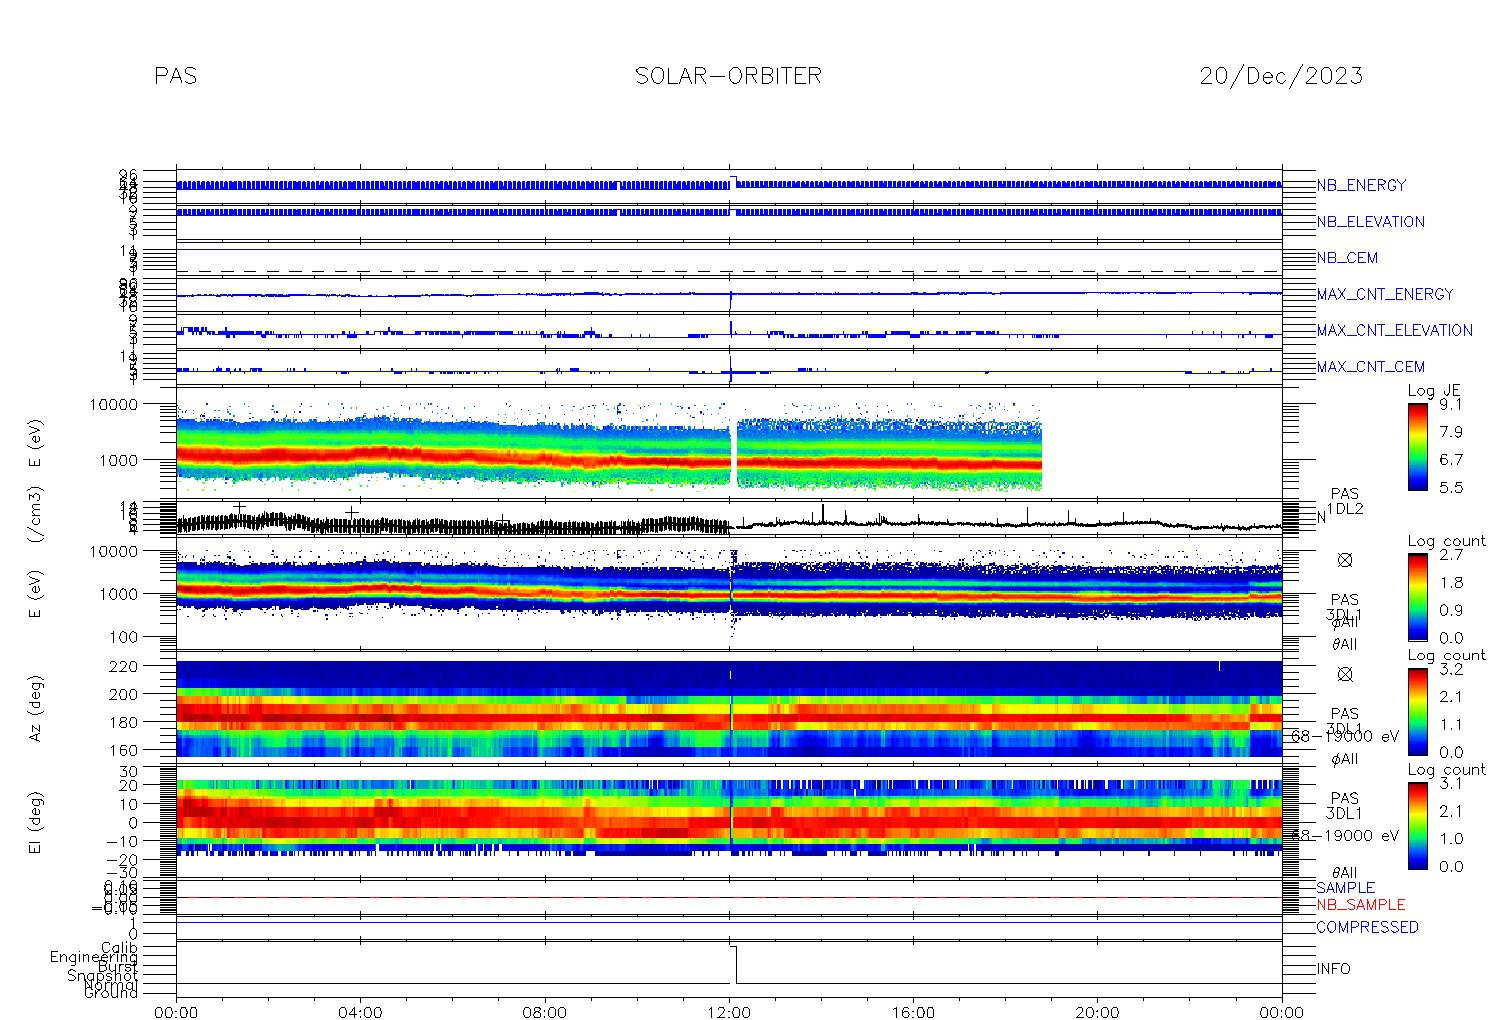Click the 68-19000 eV label beside the elevation panel
This screenshot has width=1512, height=1020.
coord(1345,835)
